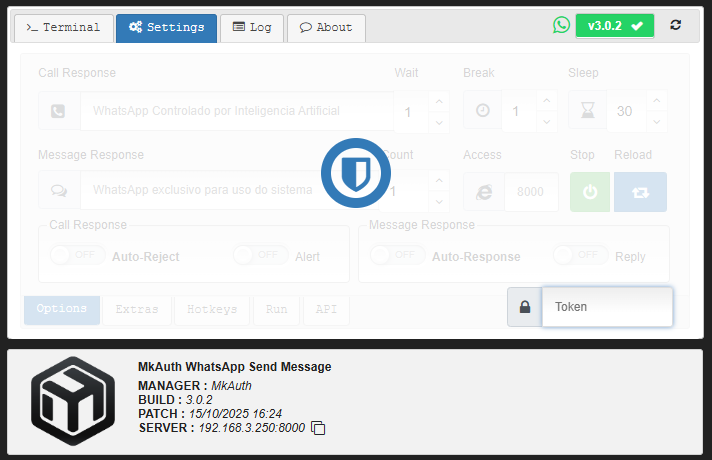
Task: Toggle the Reply switch
Action: (581, 255)
